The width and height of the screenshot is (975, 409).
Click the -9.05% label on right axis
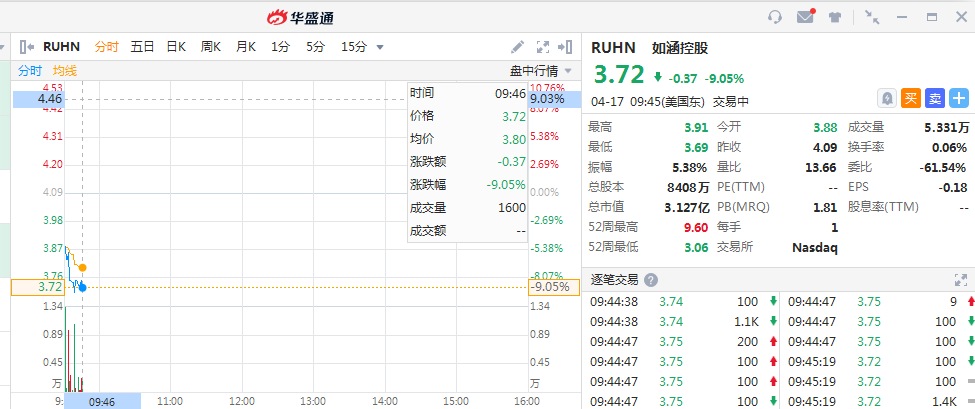[x=553, y=287]
